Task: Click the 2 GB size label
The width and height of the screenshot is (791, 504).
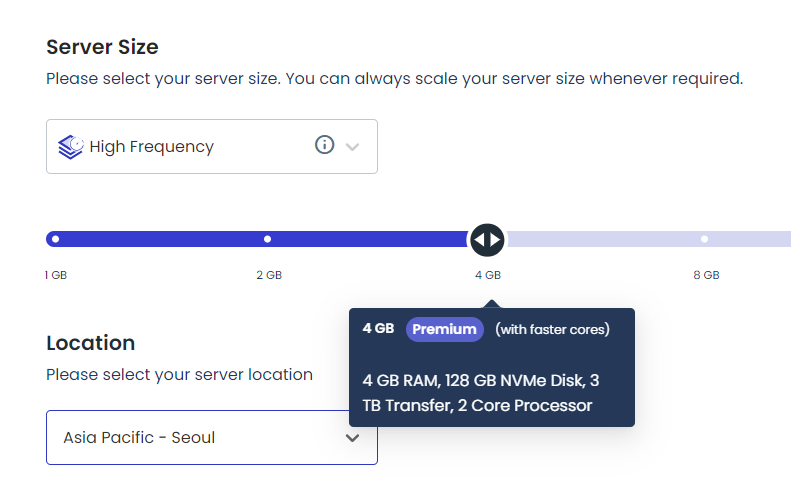Action: pyautogui.click(x=269, y=275)
